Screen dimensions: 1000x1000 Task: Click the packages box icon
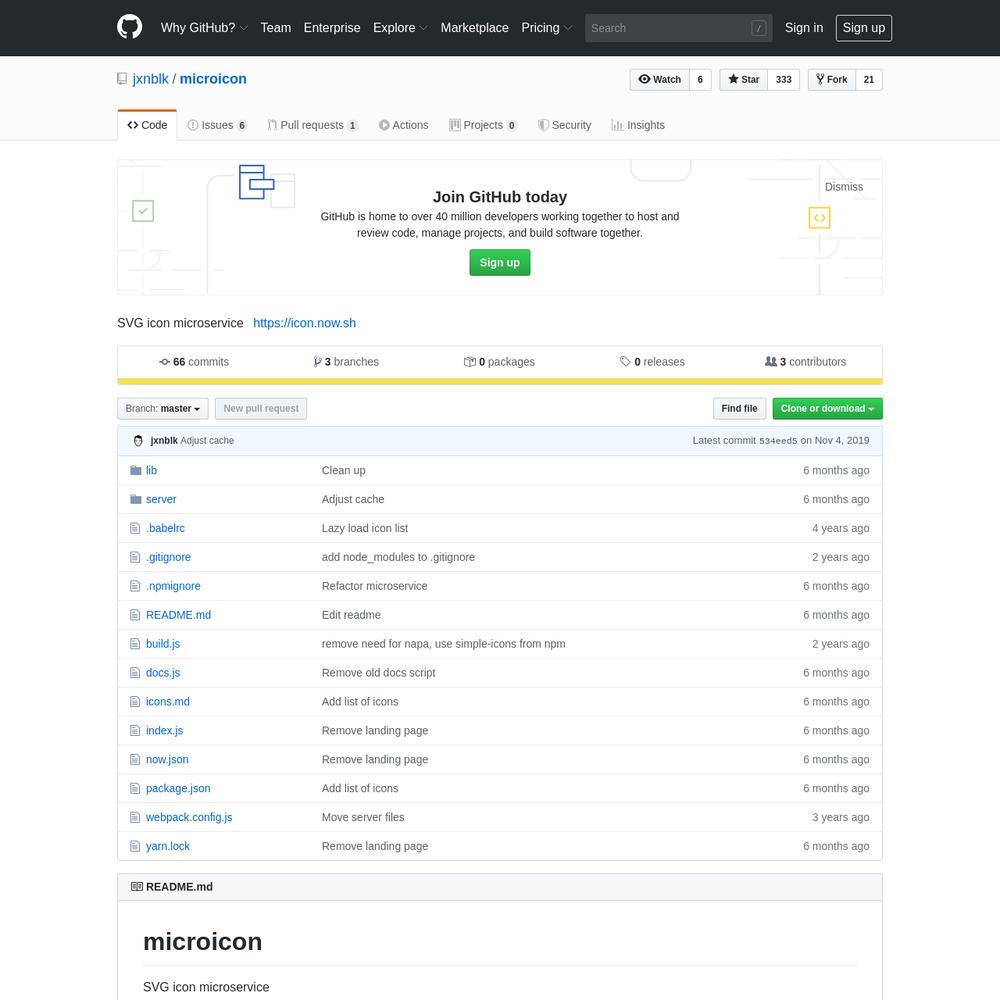(x=469, y=362)
